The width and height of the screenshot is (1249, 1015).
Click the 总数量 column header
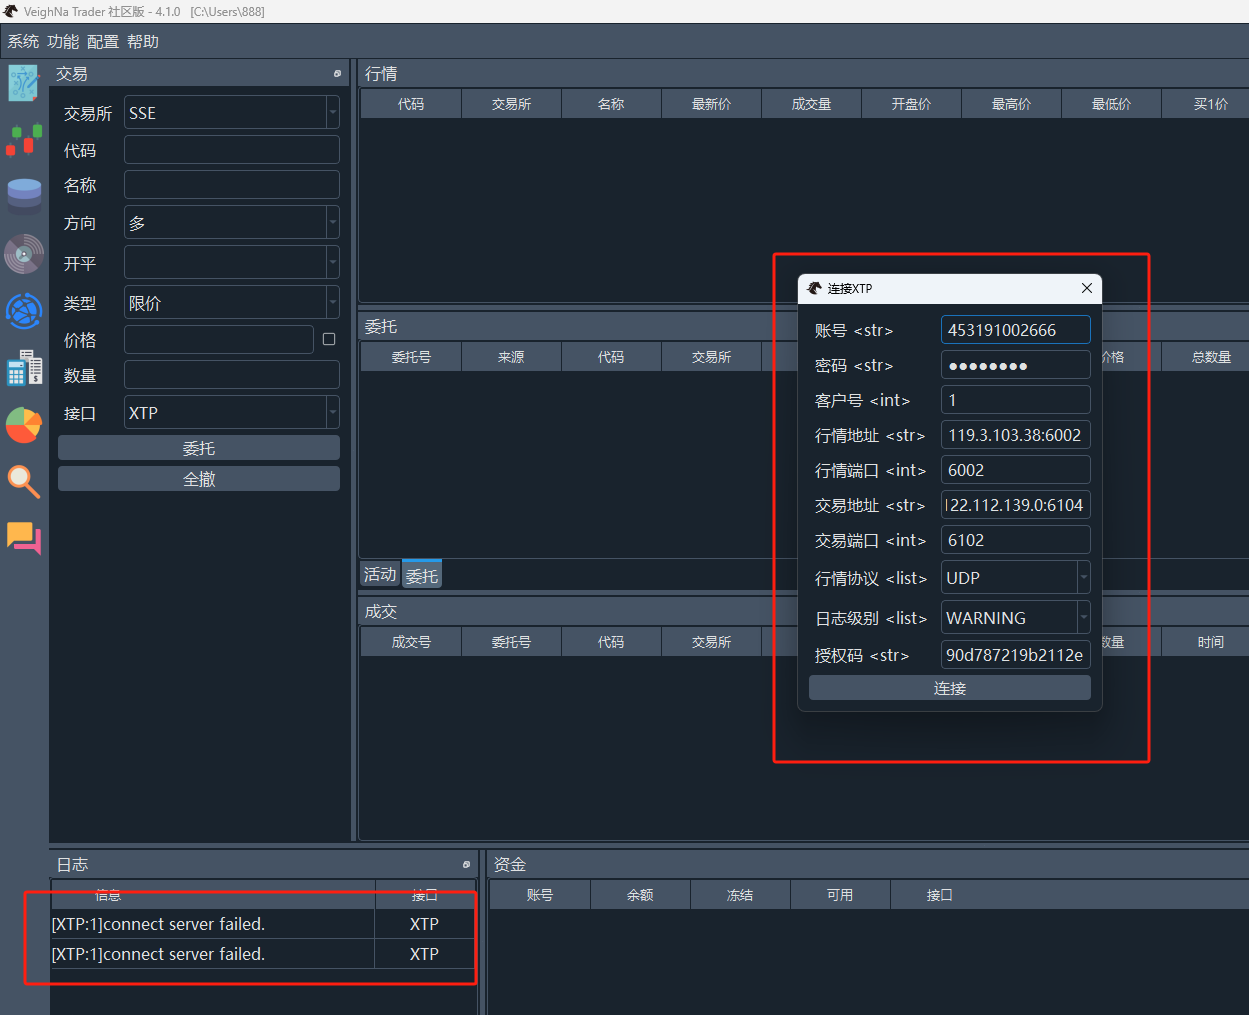[x=1205, y=357]
